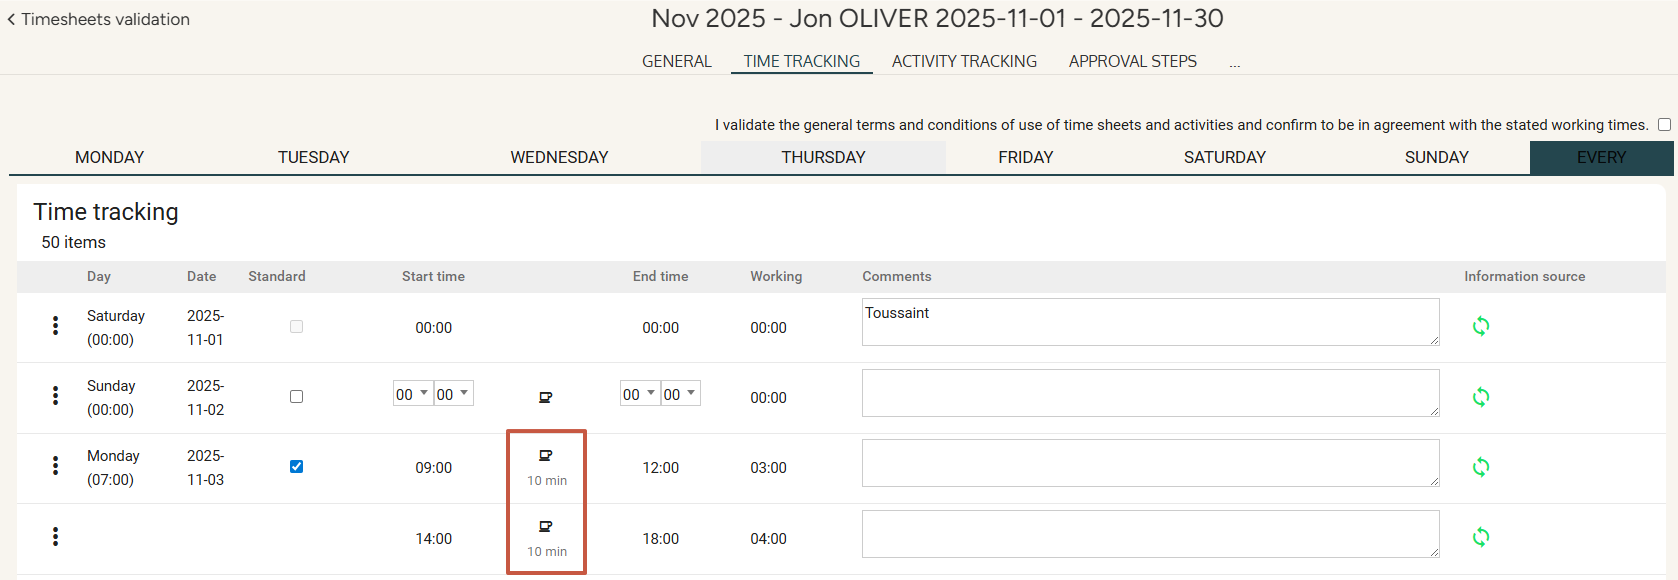Click the refresh icon in the Toussaint row
The height and width of the screenshot is (580, 1678).
[x=1480, y=326]
